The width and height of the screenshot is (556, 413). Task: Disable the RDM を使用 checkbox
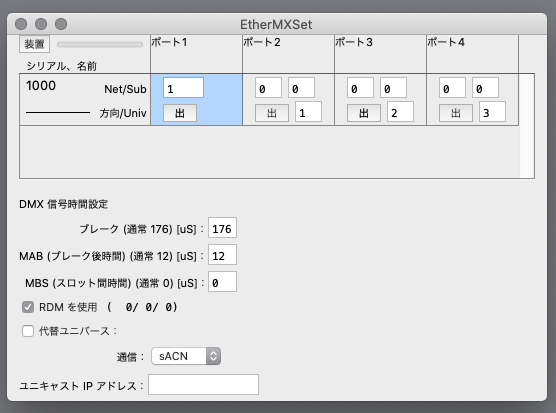28,307
